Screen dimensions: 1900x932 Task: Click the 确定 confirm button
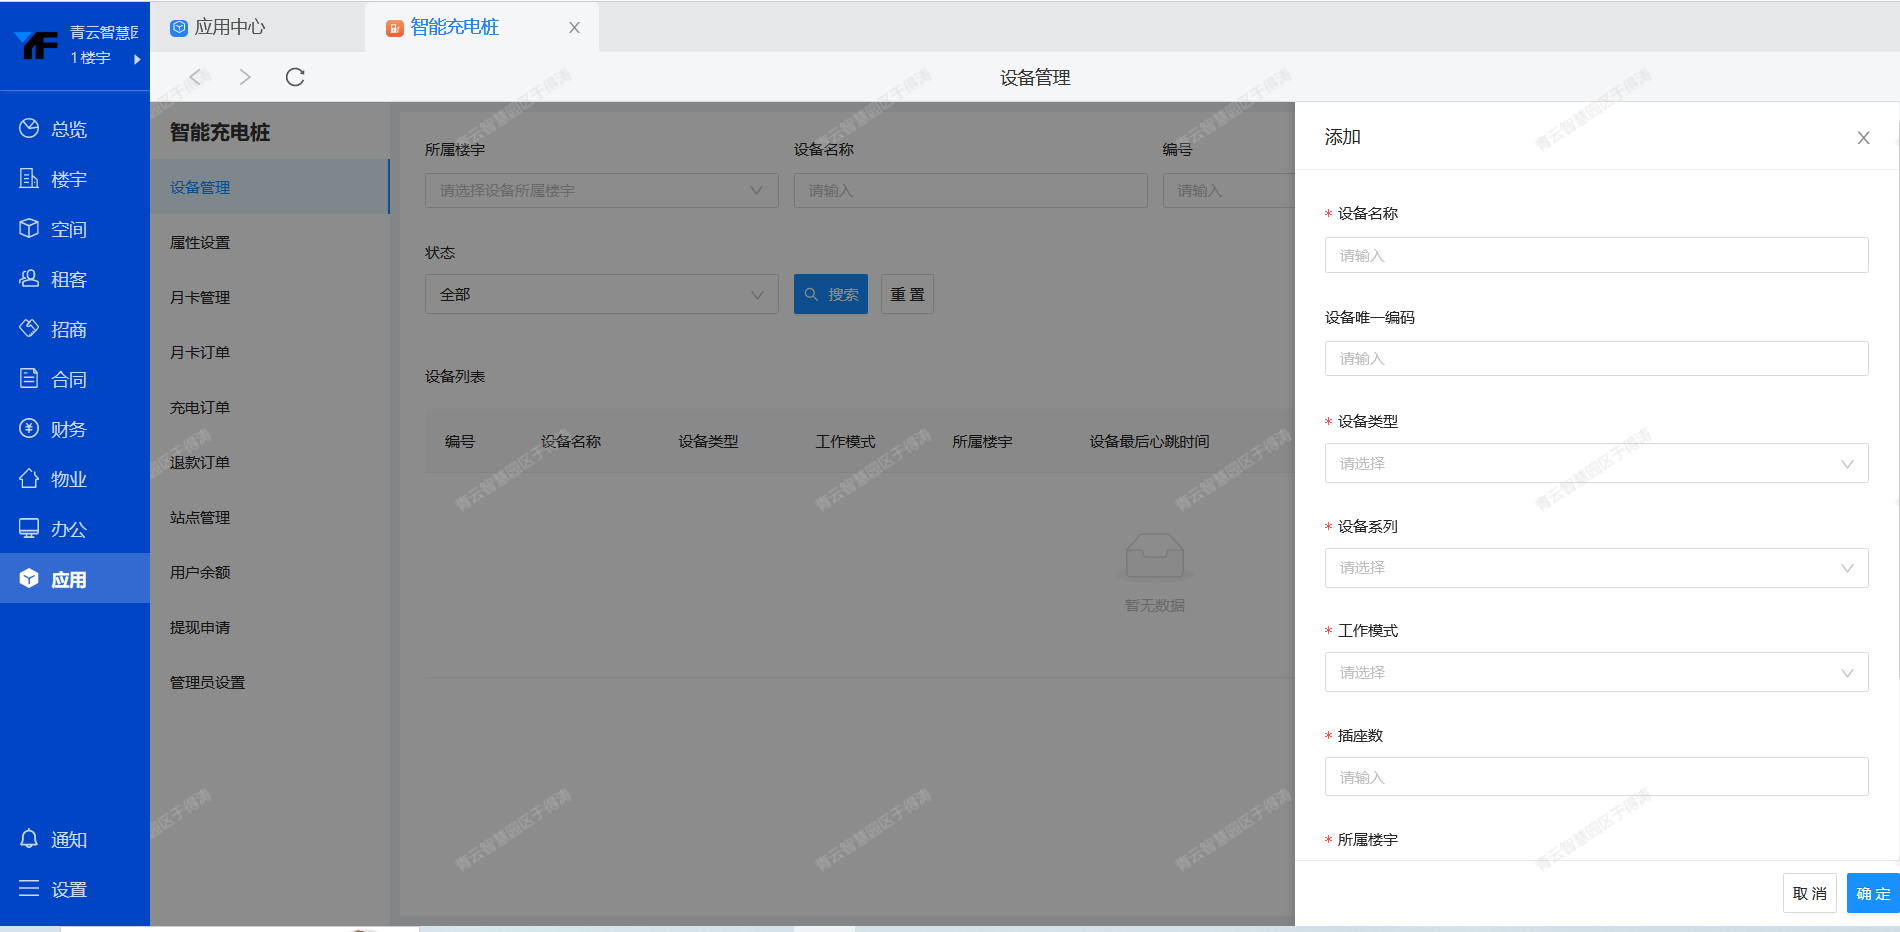1872,893
